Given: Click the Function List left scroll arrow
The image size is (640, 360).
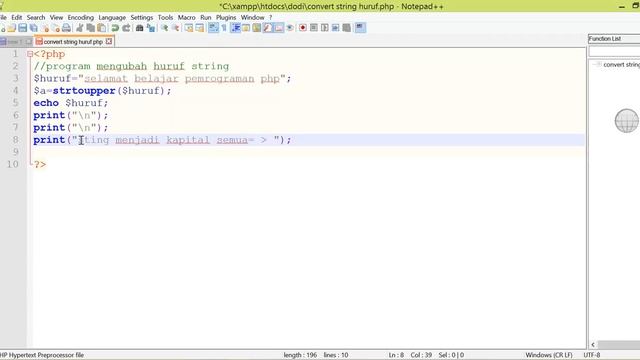Looking at the screenshot, I should (593, 344).
